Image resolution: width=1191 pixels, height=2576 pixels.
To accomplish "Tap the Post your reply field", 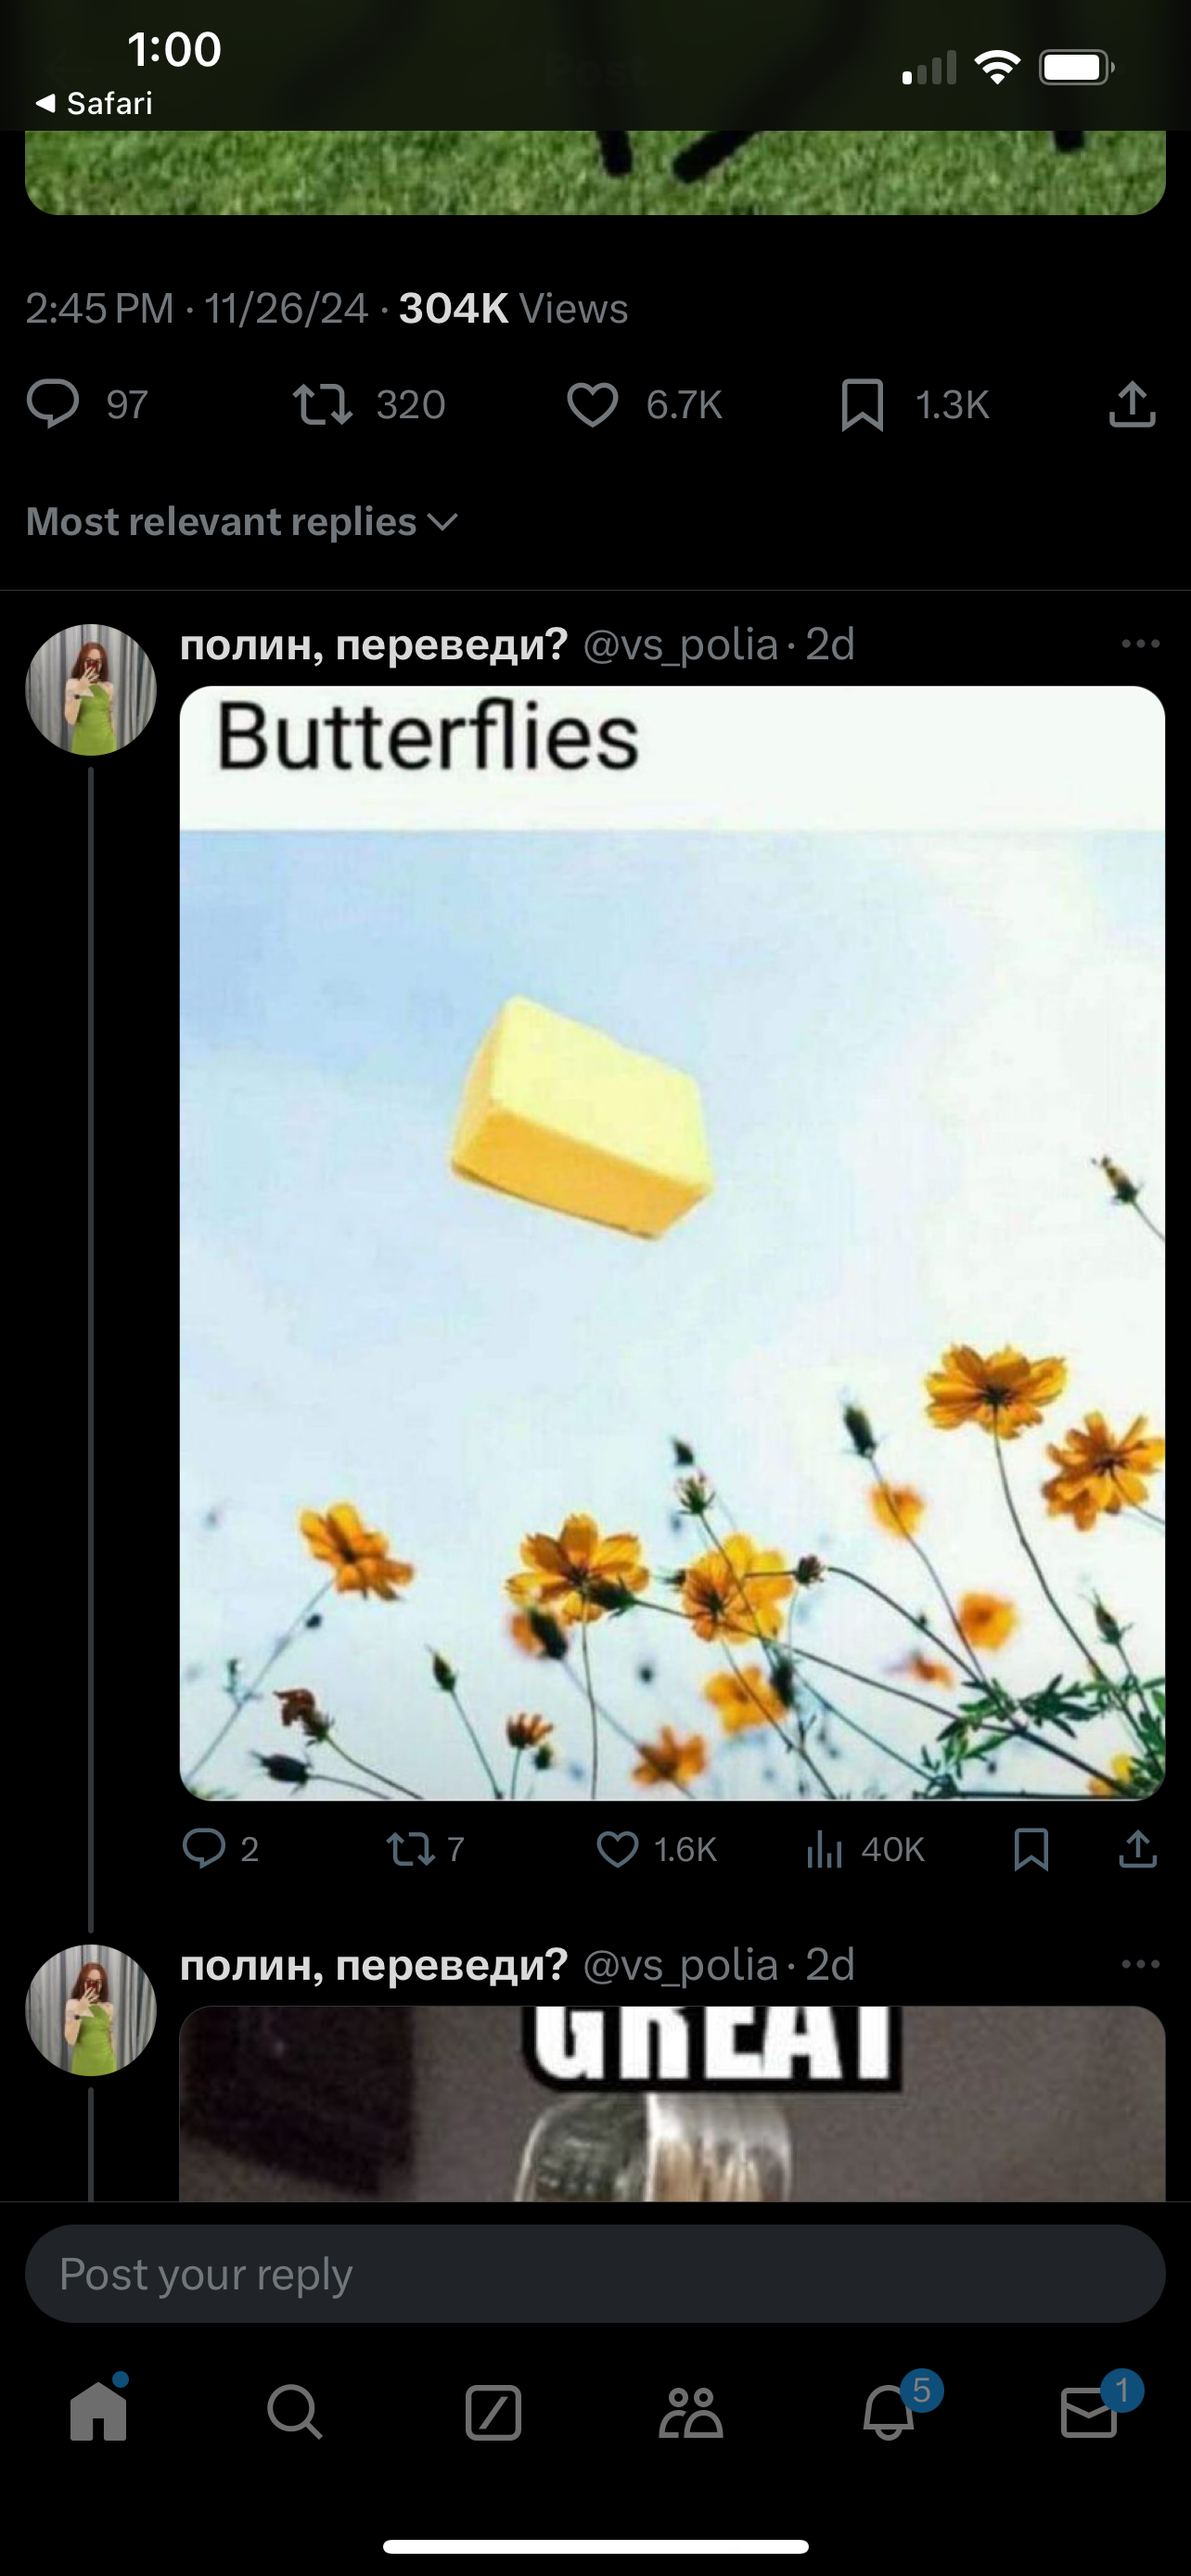I will (595, 2273).
